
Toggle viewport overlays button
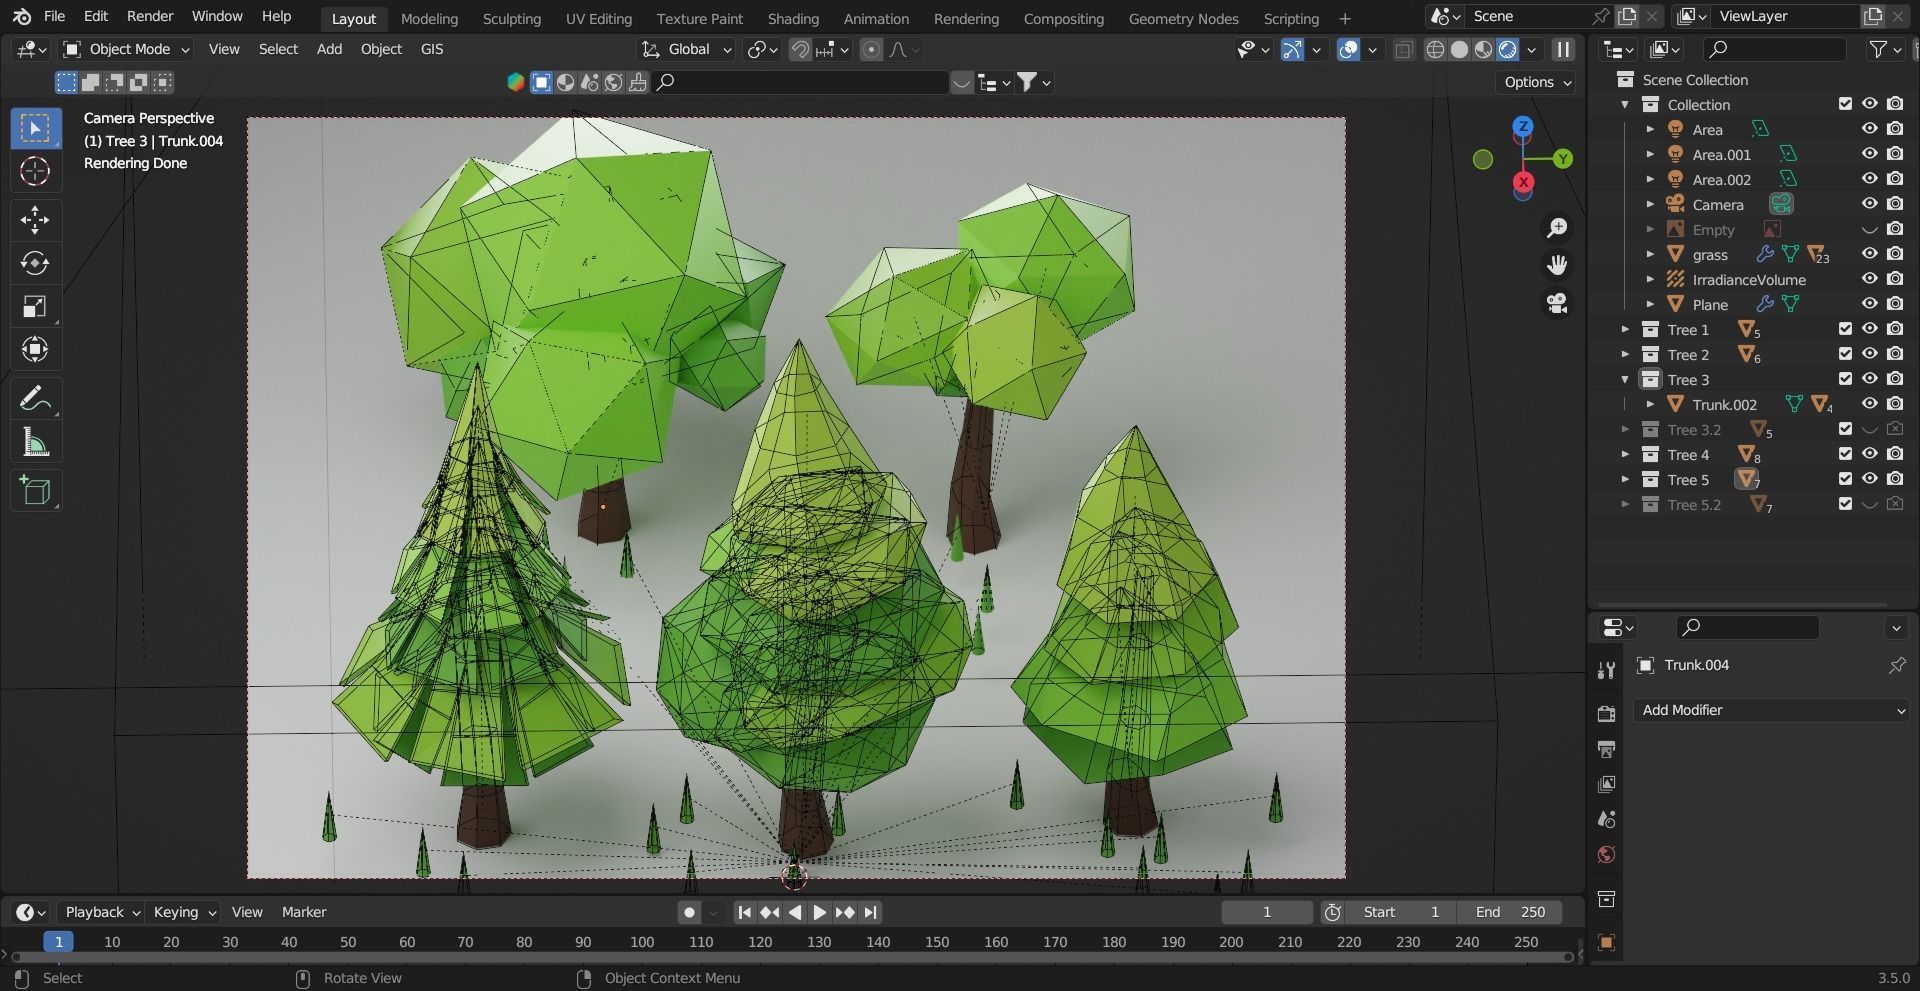coord(1348,49)
